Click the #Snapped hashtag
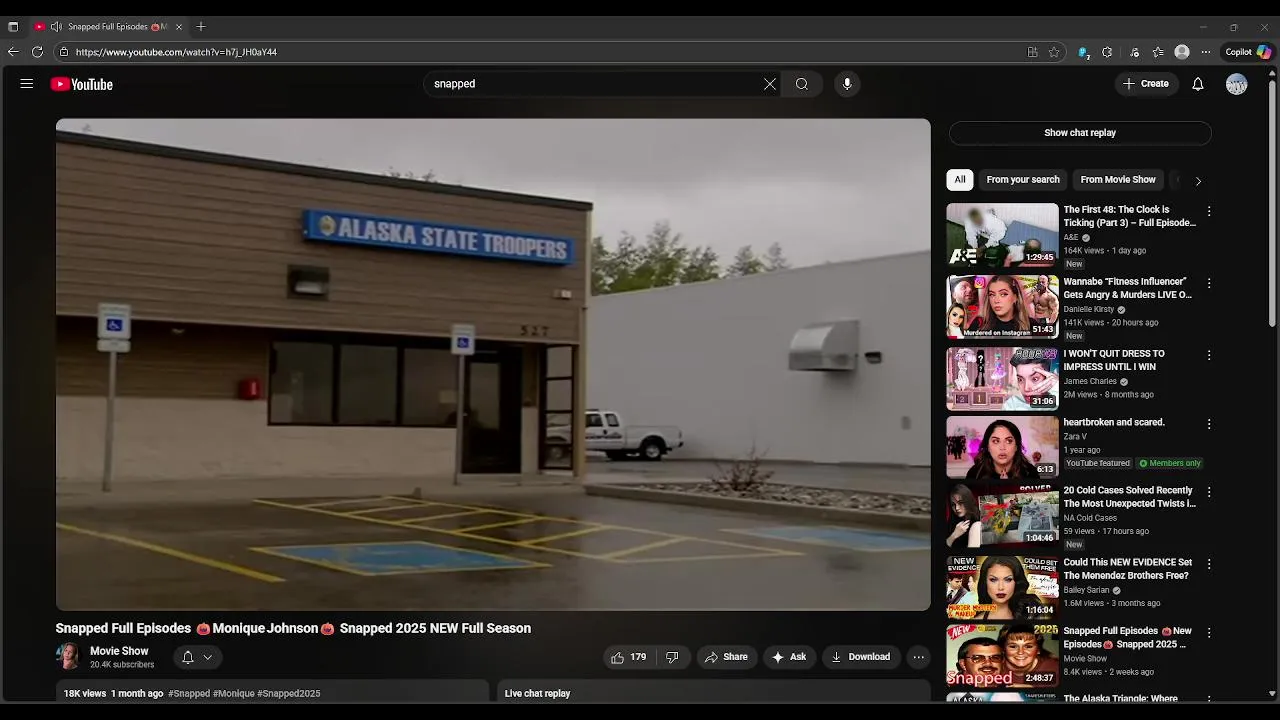The image size is (1280, 720). tap(189, 693)
